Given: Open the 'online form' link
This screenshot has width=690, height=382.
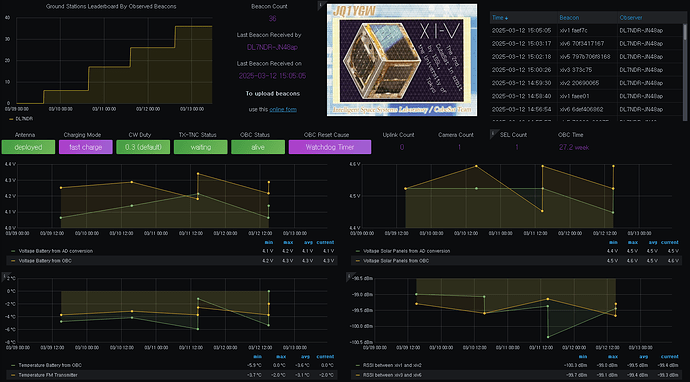Looking at the screenshot, I should tap(283, 109).
